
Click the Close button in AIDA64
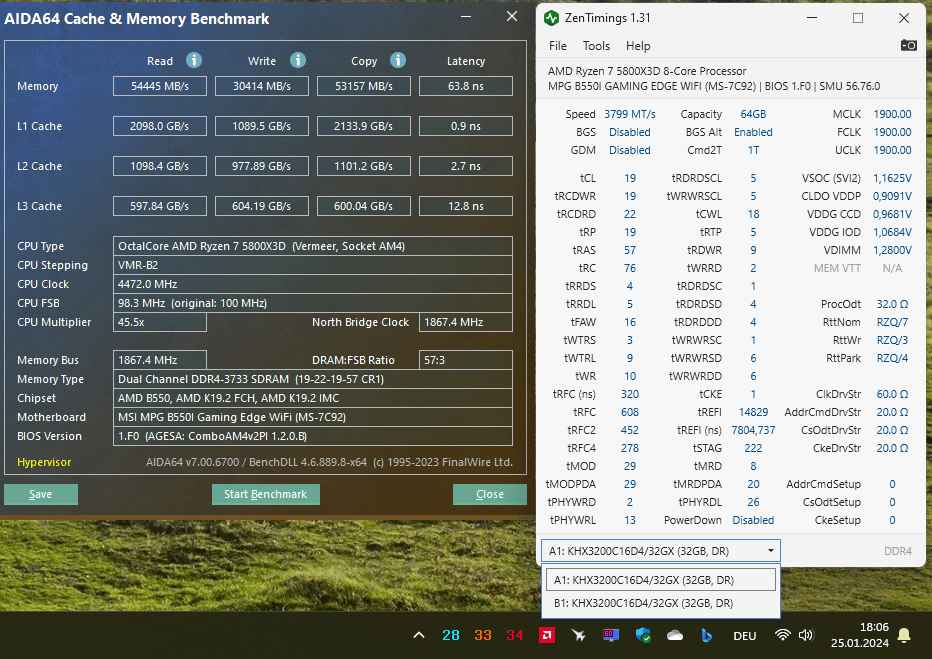click(489, 494)
